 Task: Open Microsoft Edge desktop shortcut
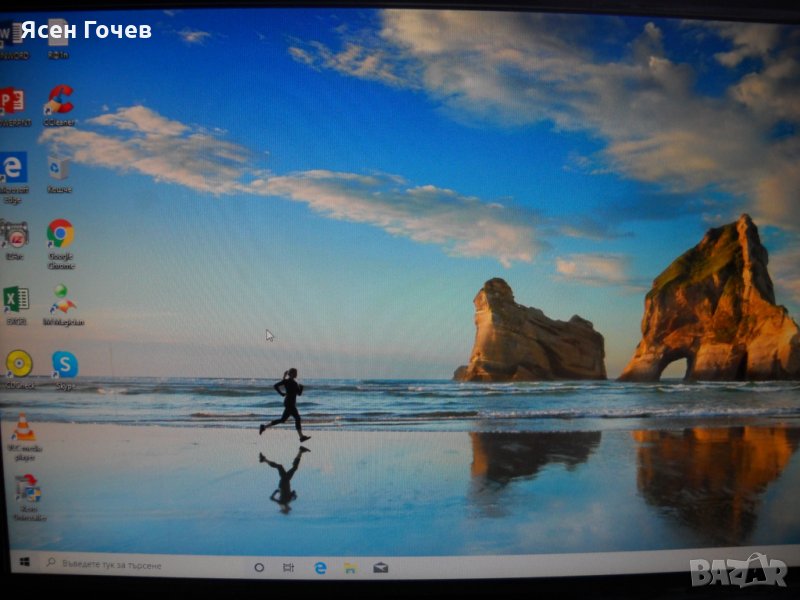click(x=13, y=168)
